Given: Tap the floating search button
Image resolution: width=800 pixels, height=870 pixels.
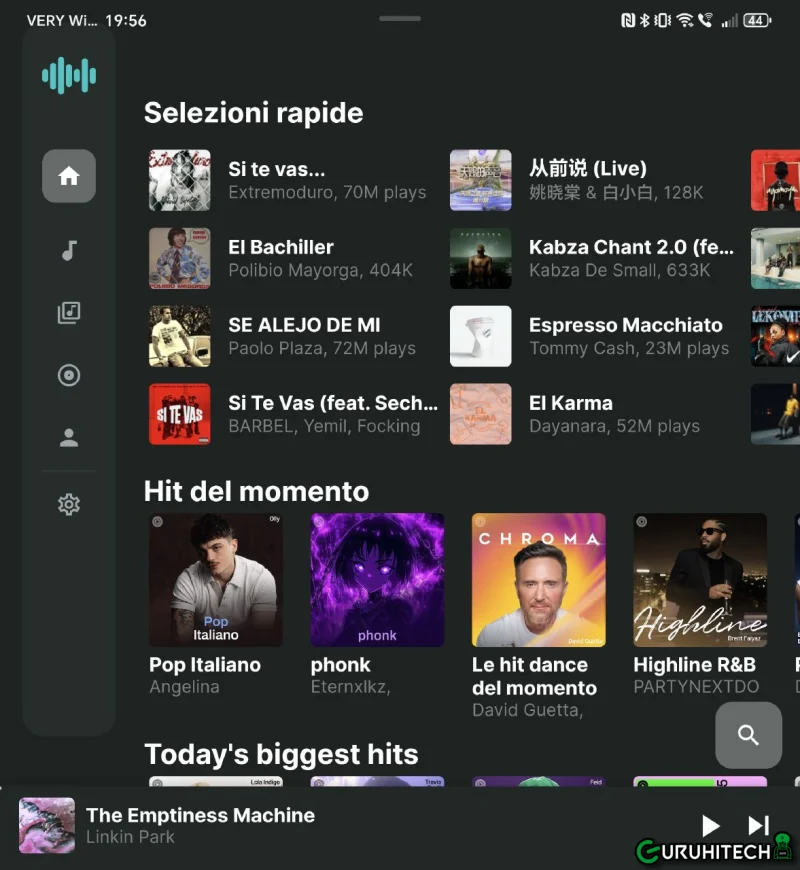Looking at the screenshot, I should point(748,735).
